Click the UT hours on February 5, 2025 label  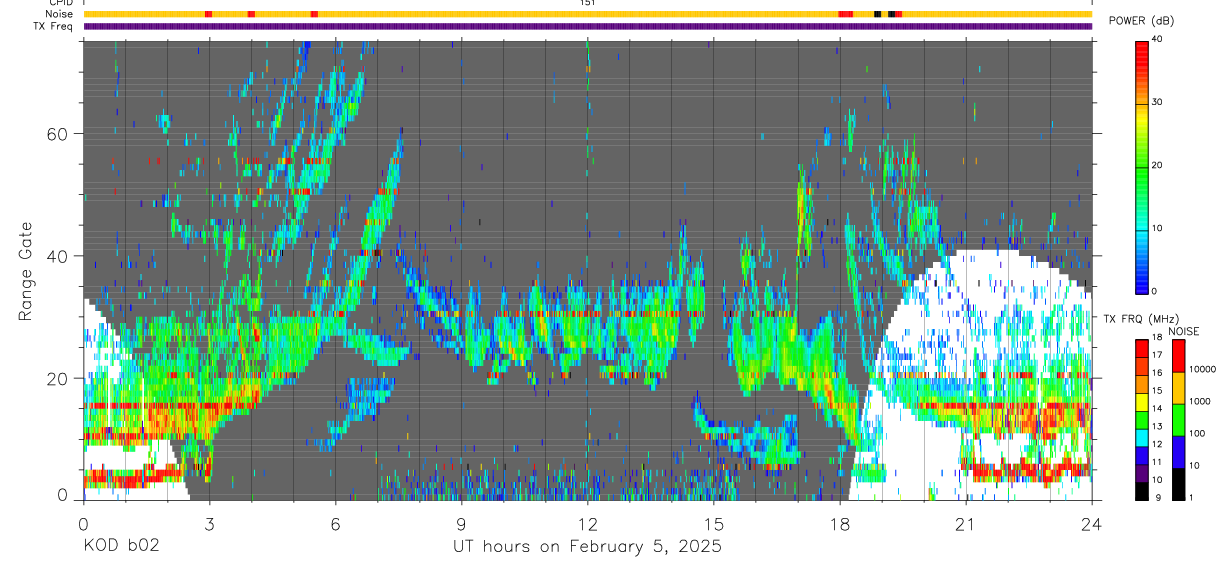(587, 547)
